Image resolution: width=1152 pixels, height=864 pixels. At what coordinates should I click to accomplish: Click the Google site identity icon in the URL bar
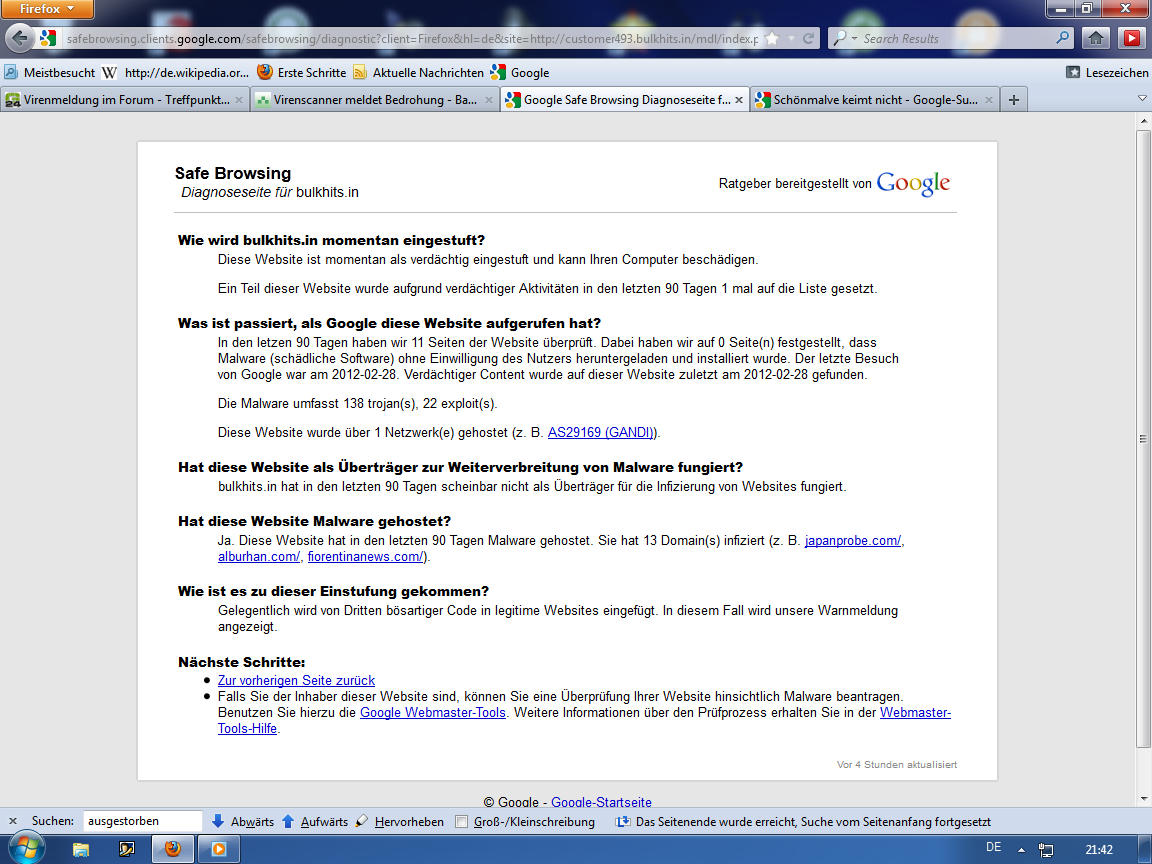48,38
